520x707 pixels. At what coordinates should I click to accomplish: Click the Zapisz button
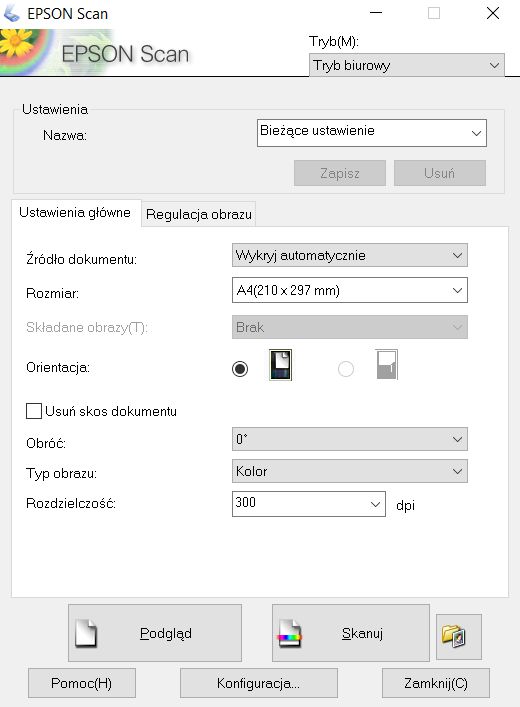coord(340,173)
